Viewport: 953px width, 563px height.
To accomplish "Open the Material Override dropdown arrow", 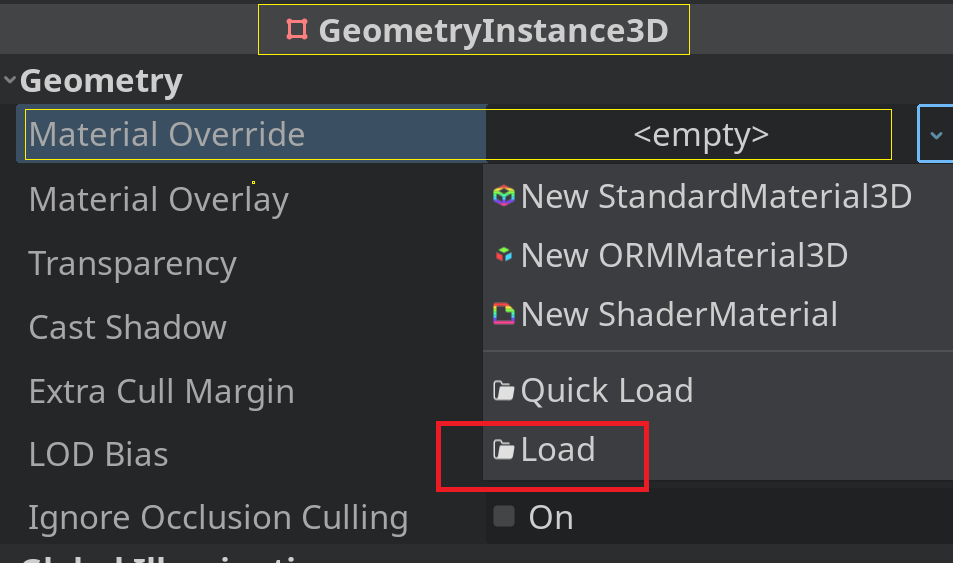I will tap(935, 134).
